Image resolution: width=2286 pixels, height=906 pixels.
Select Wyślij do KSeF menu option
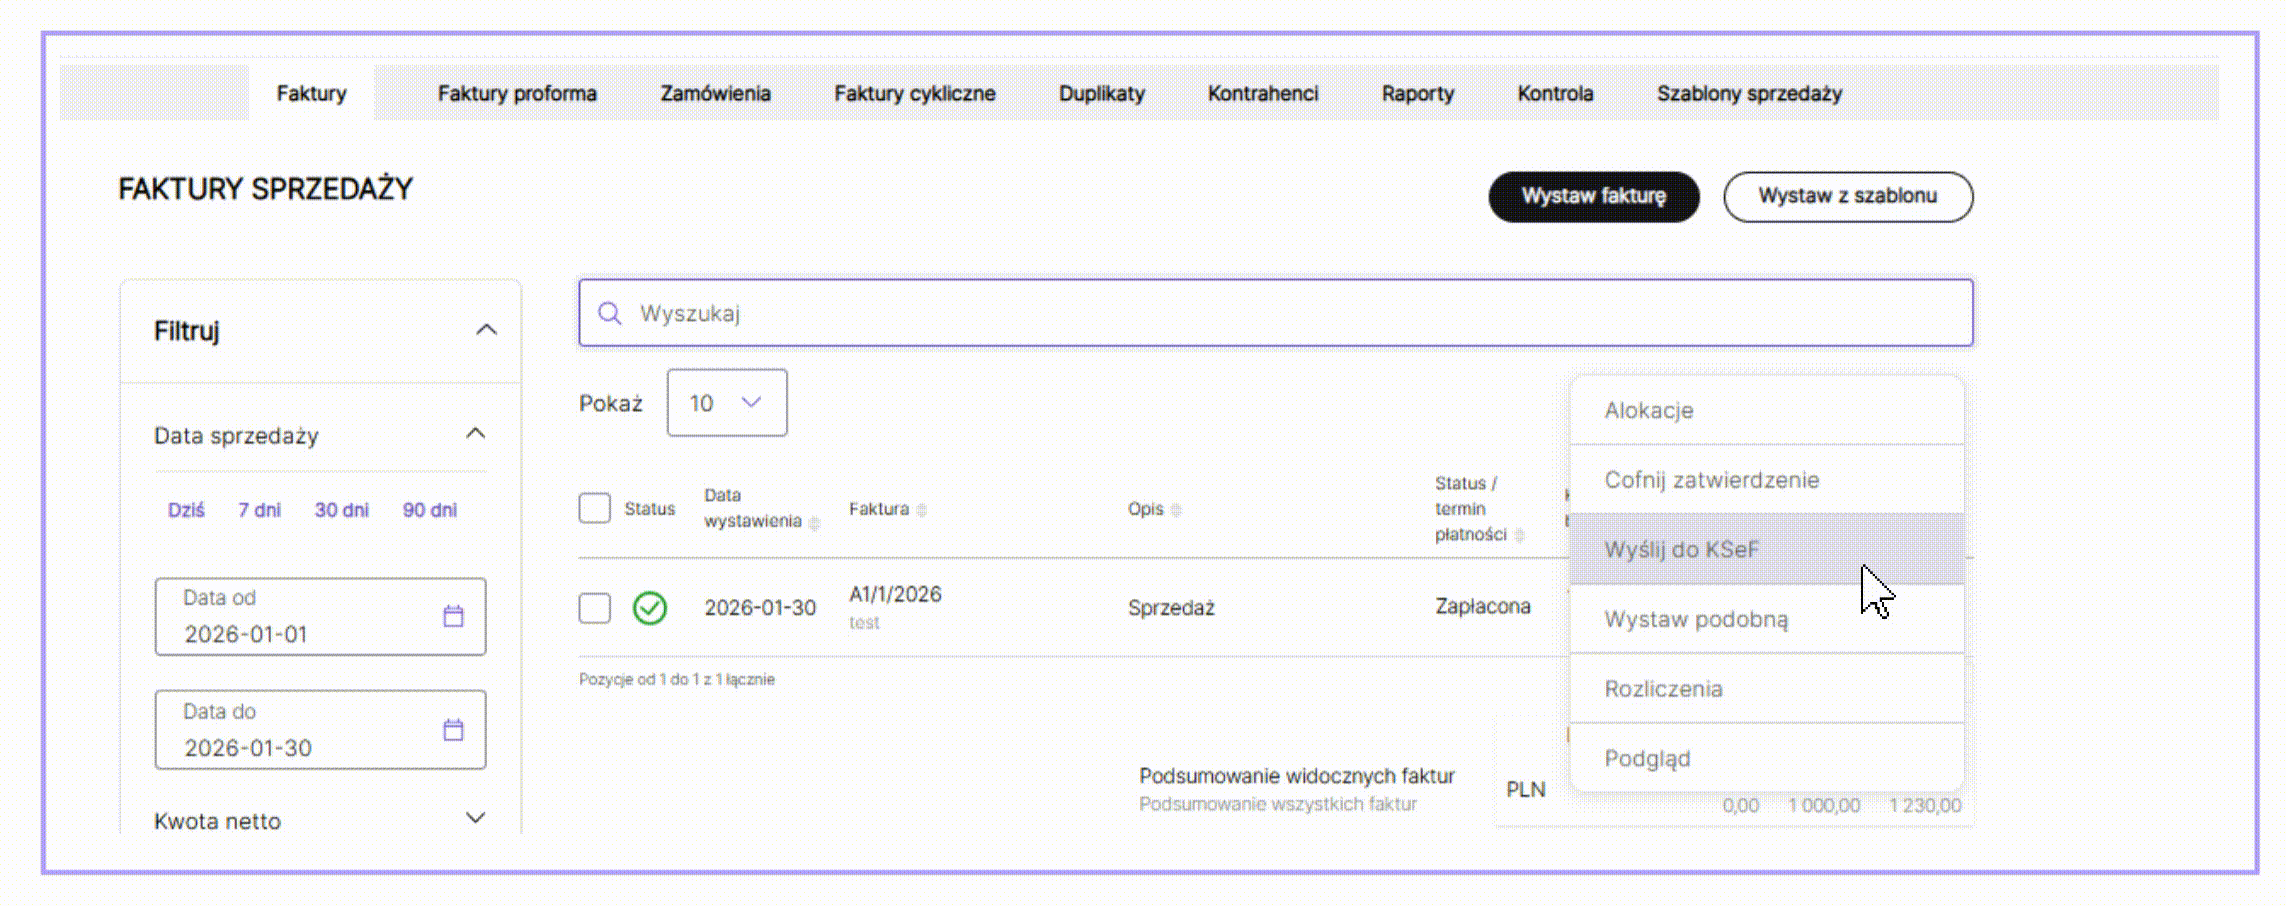[x=1767, y=549]
